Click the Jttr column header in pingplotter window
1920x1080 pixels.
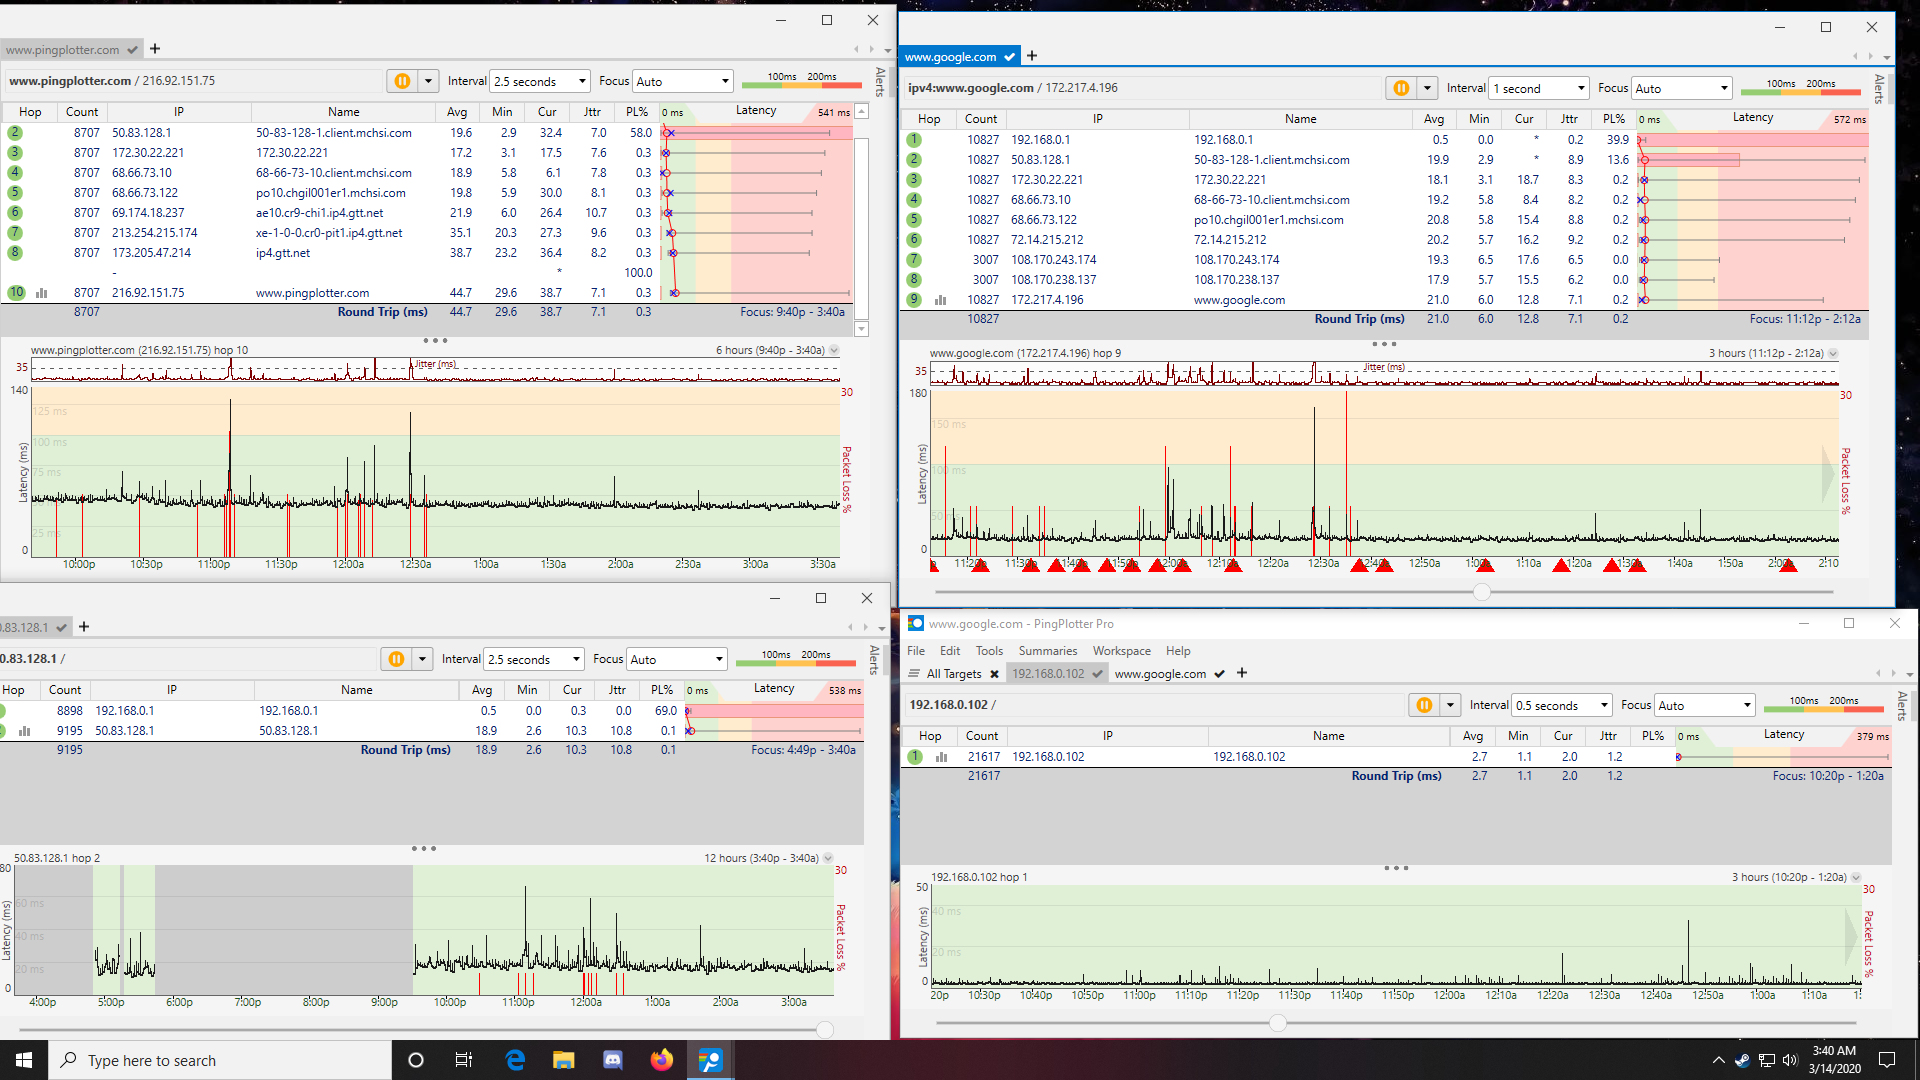(592, 112)
